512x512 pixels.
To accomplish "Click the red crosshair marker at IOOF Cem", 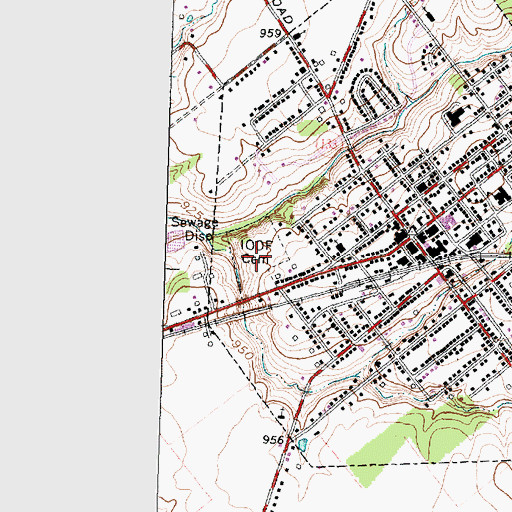I will coord(256,256).
